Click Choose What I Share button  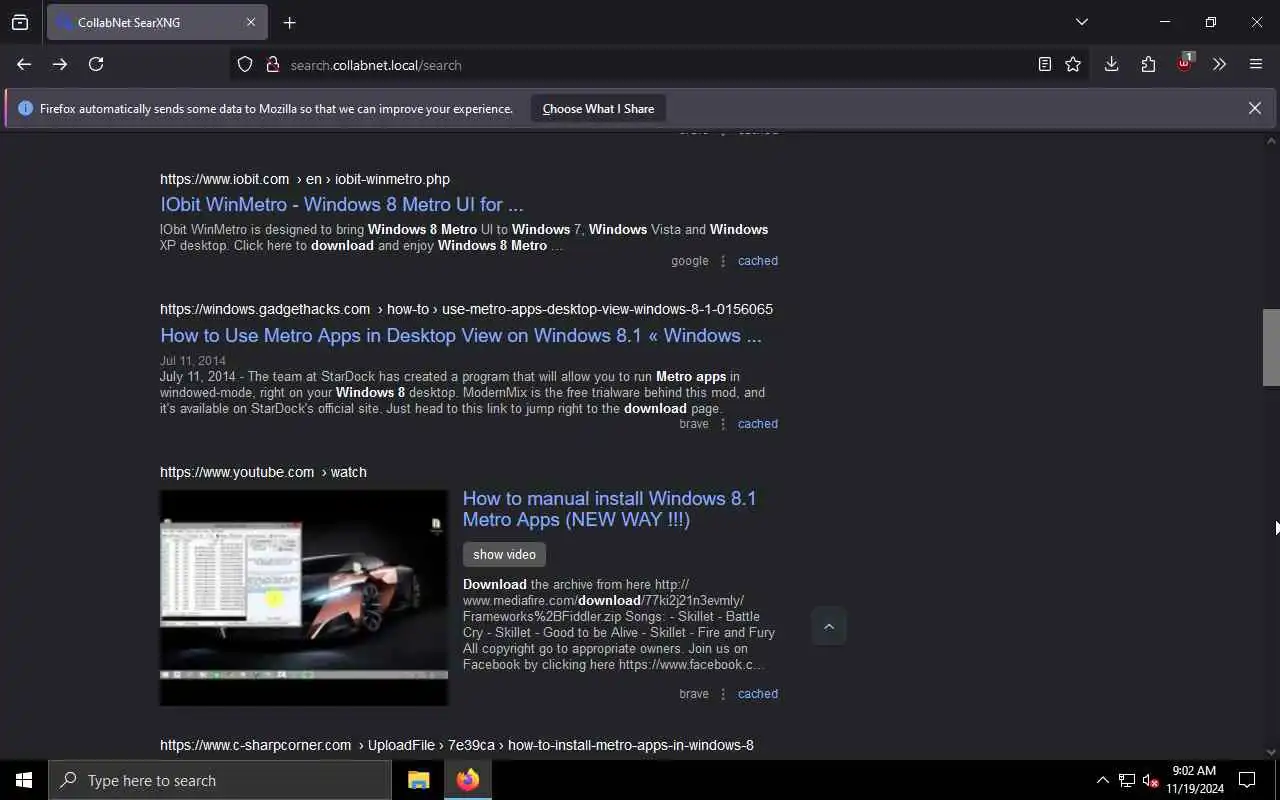point(598,108)
